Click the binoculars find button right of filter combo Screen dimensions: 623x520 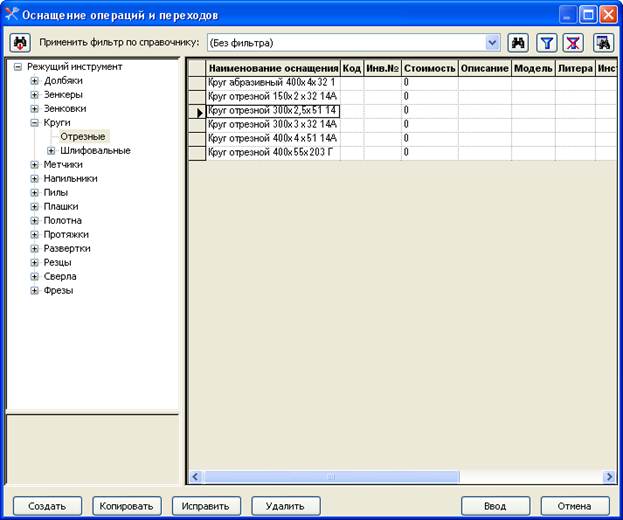(518, 43)
